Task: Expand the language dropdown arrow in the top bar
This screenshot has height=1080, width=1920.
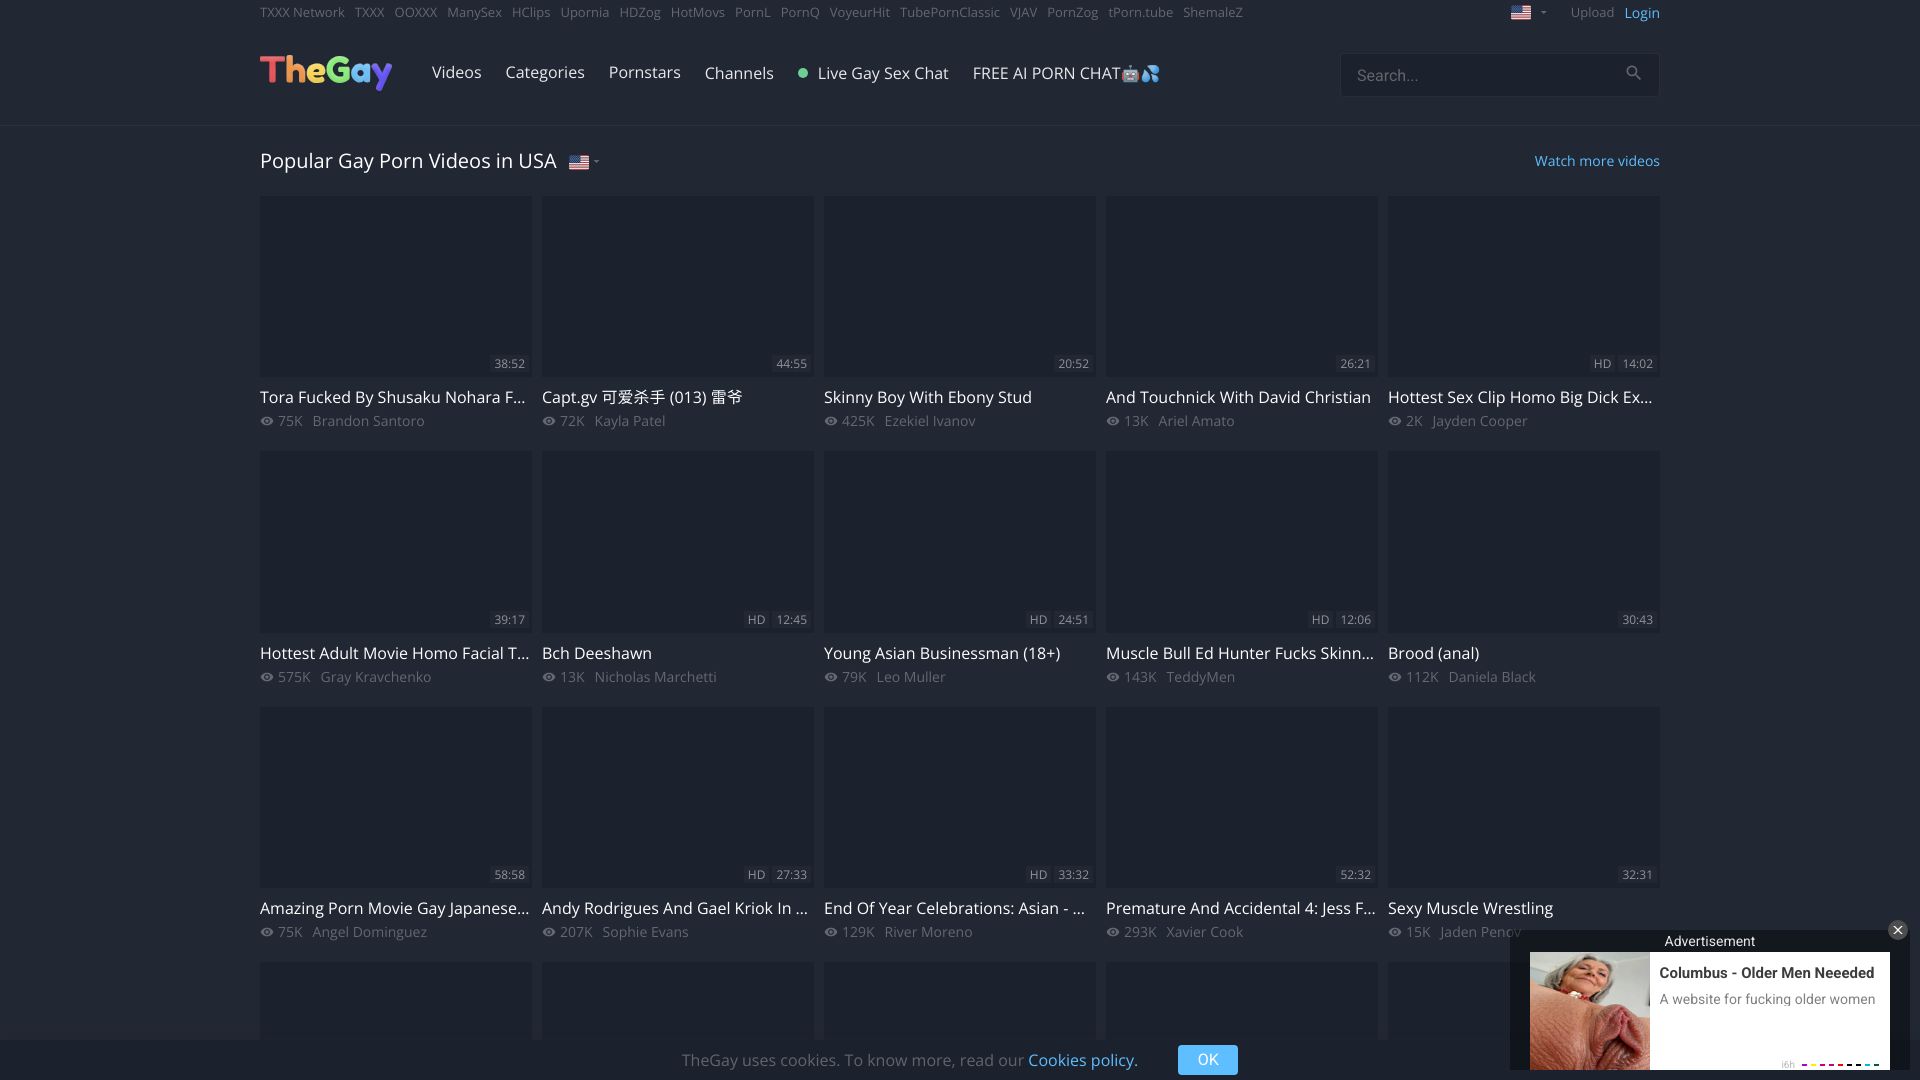Action: 1543,13
